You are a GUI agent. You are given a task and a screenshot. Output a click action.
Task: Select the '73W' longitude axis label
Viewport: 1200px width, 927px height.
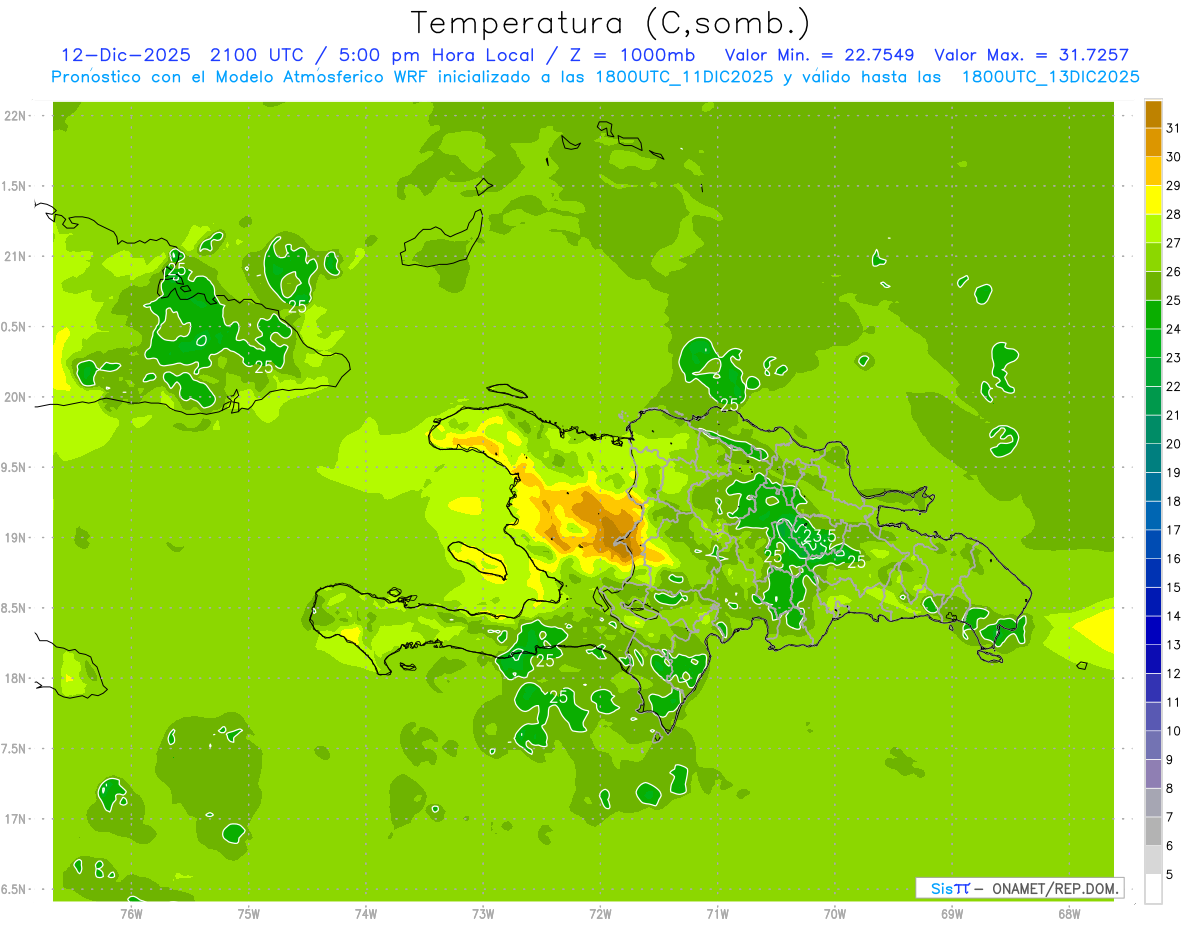pos(483,913)
